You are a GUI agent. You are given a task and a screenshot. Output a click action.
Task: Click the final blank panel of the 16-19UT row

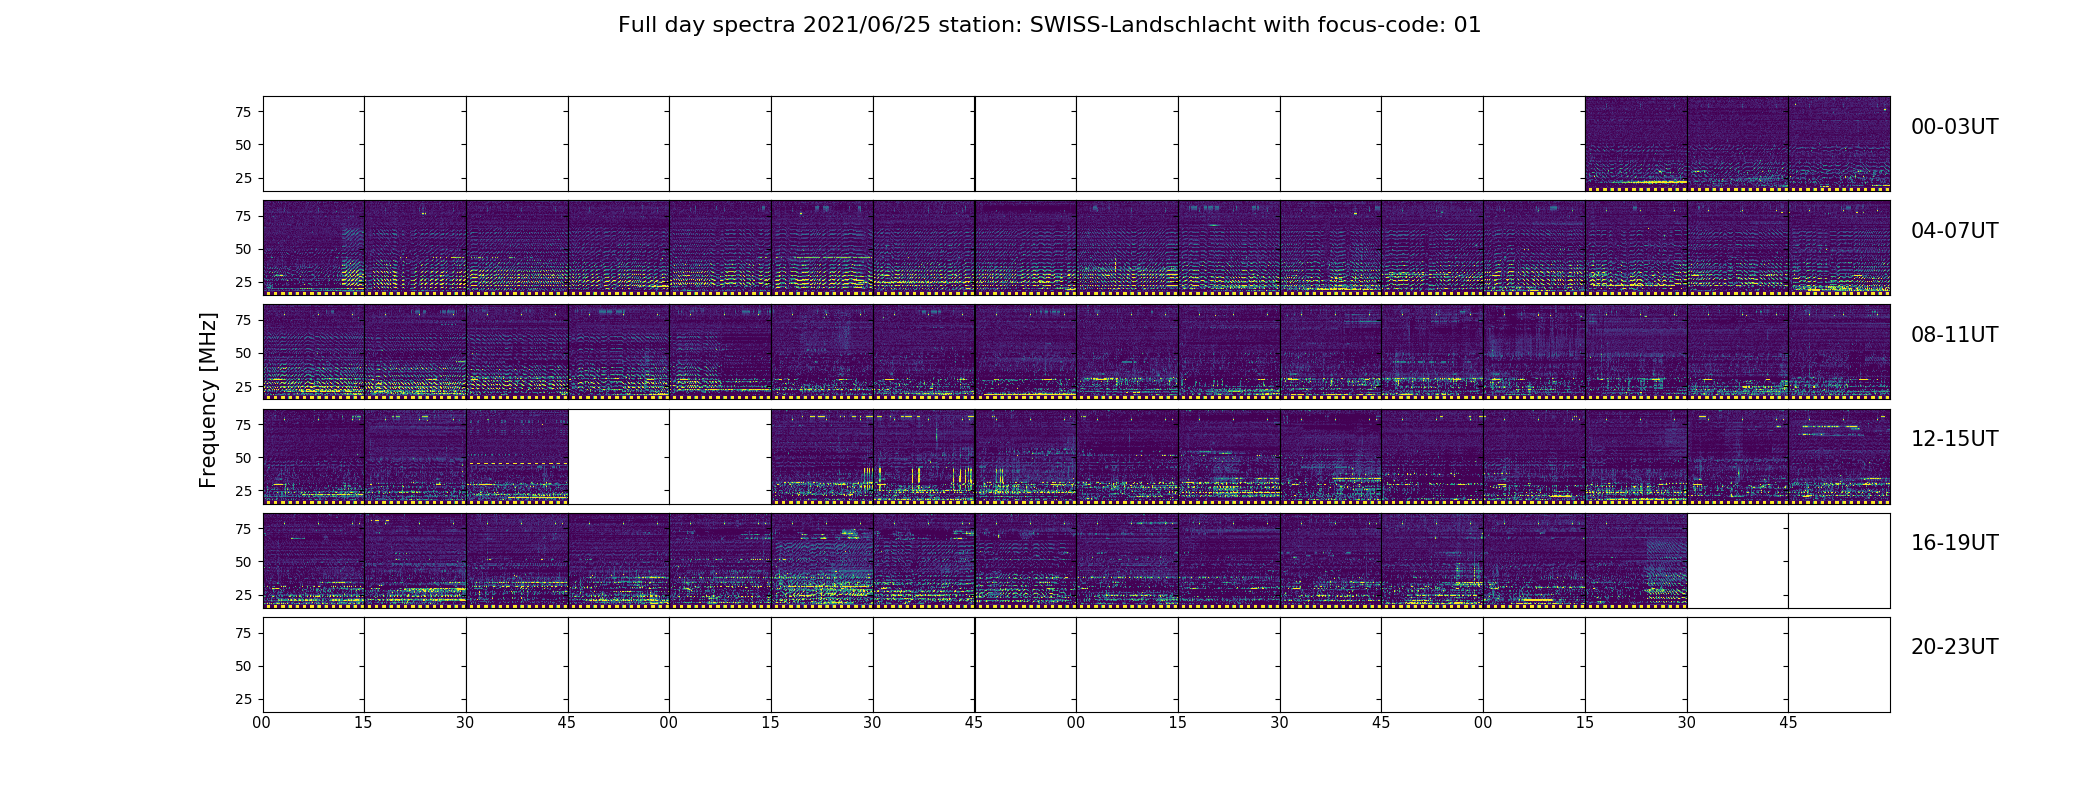coord(1839,561)
